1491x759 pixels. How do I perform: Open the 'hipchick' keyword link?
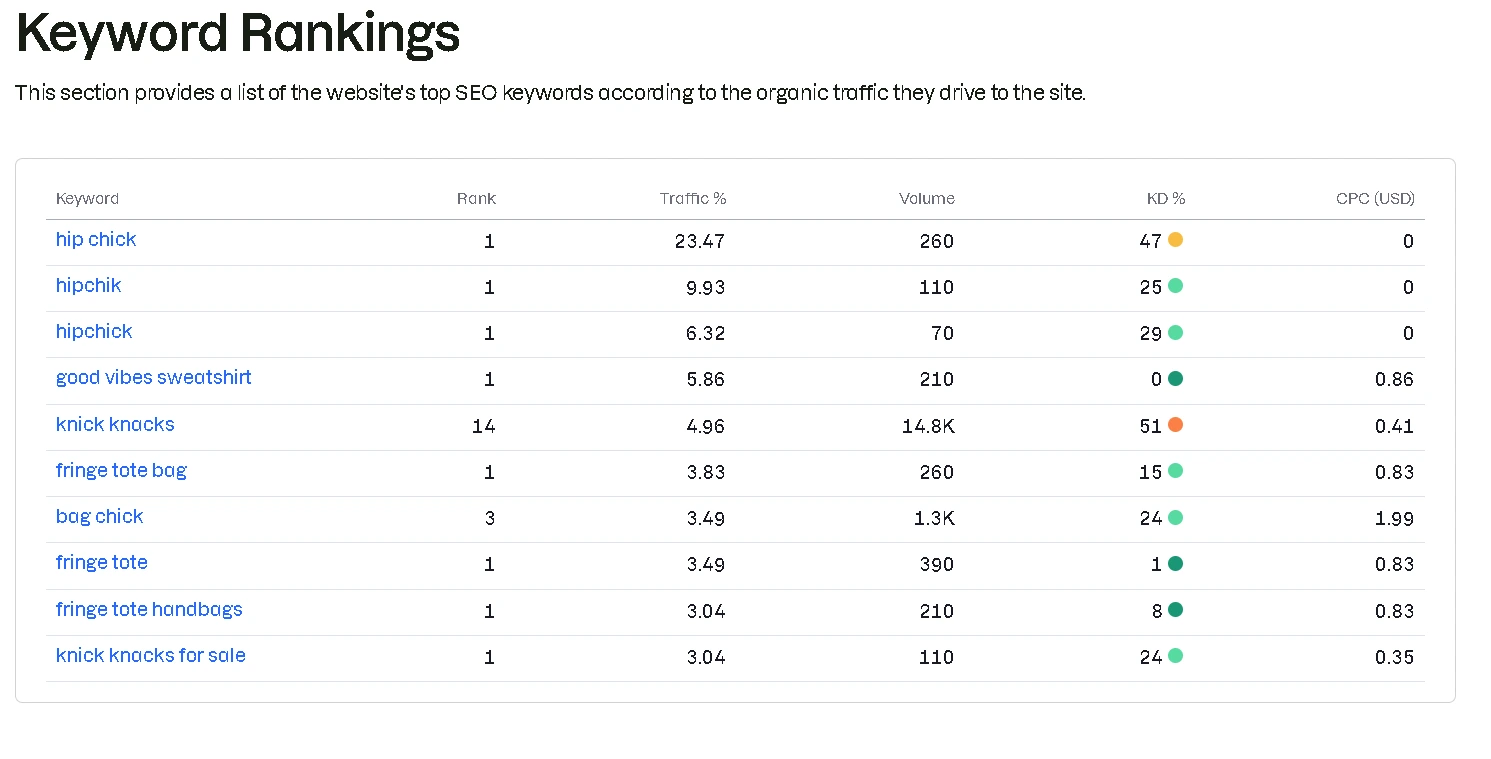94,332
